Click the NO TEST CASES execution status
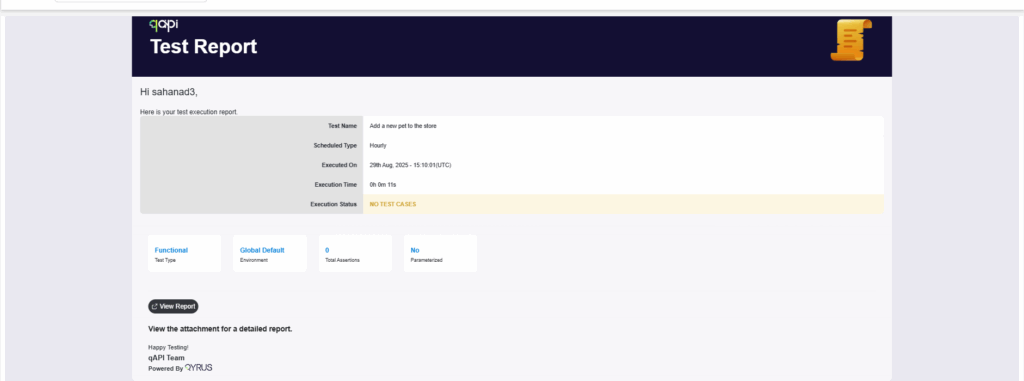This screenshot has width=1024, height=381. (x=392, y=204)
